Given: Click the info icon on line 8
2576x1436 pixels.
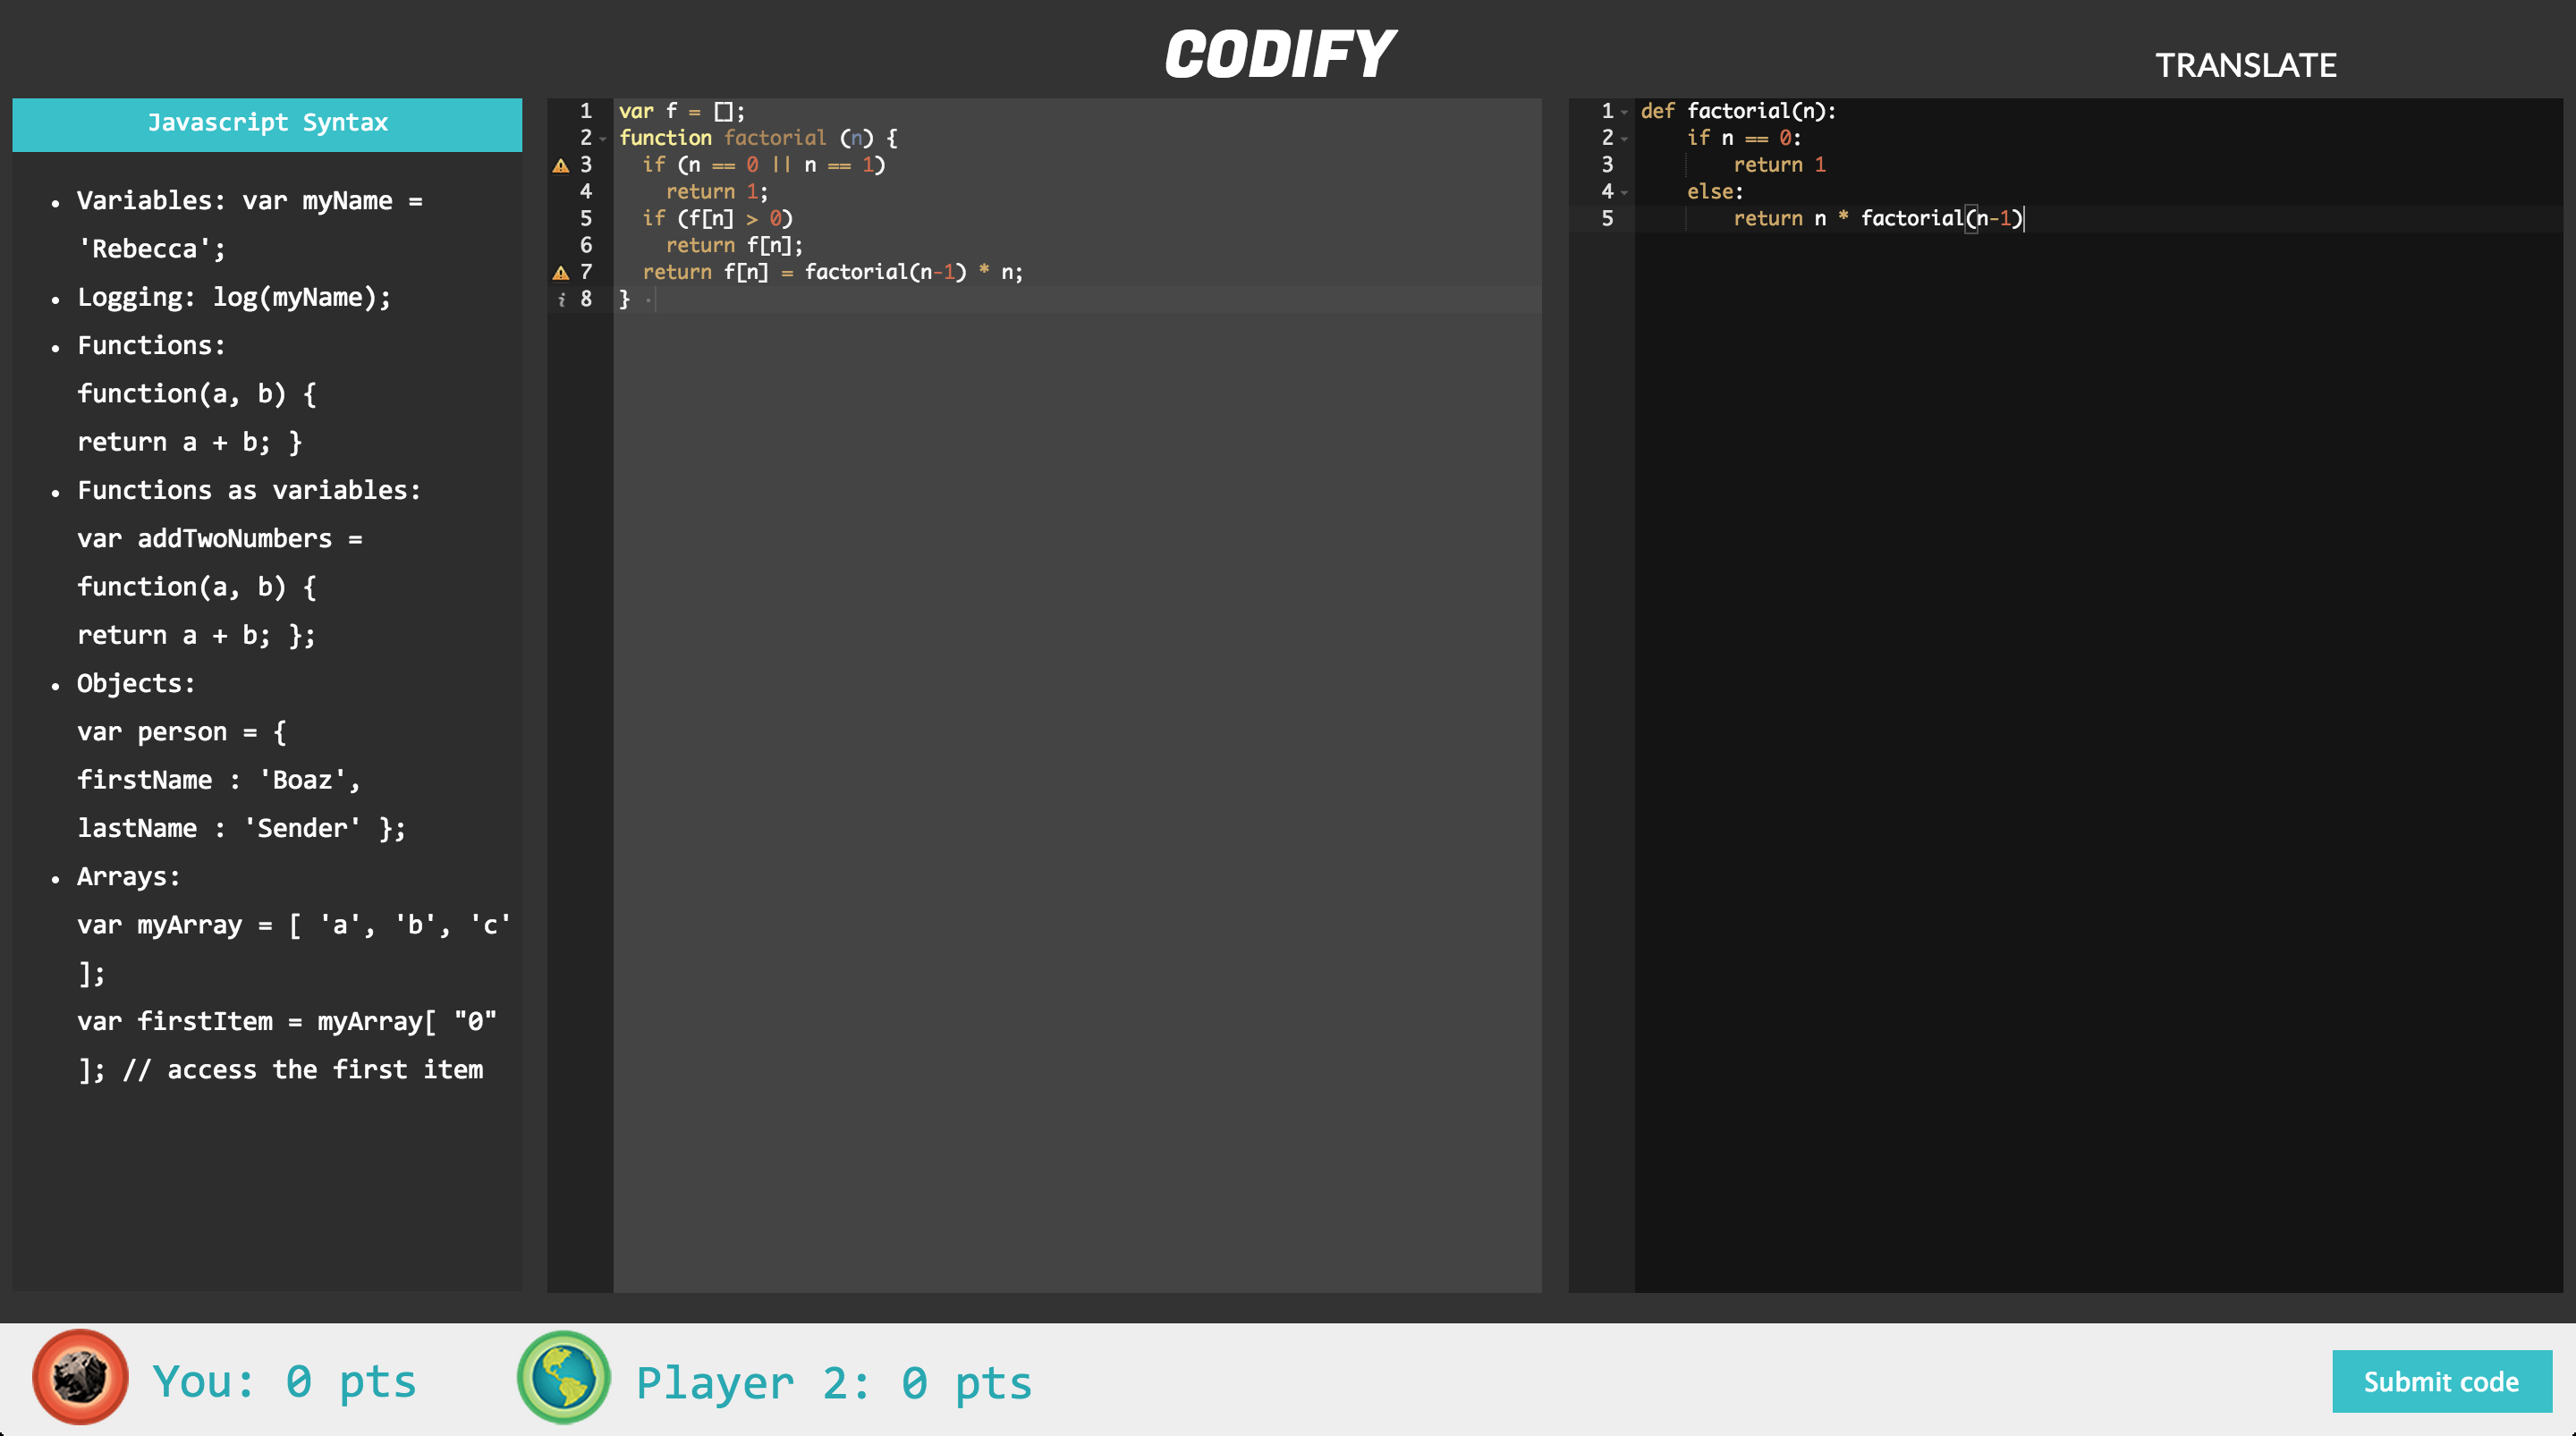Looking at the screenshot, I should tap(561, 299).
